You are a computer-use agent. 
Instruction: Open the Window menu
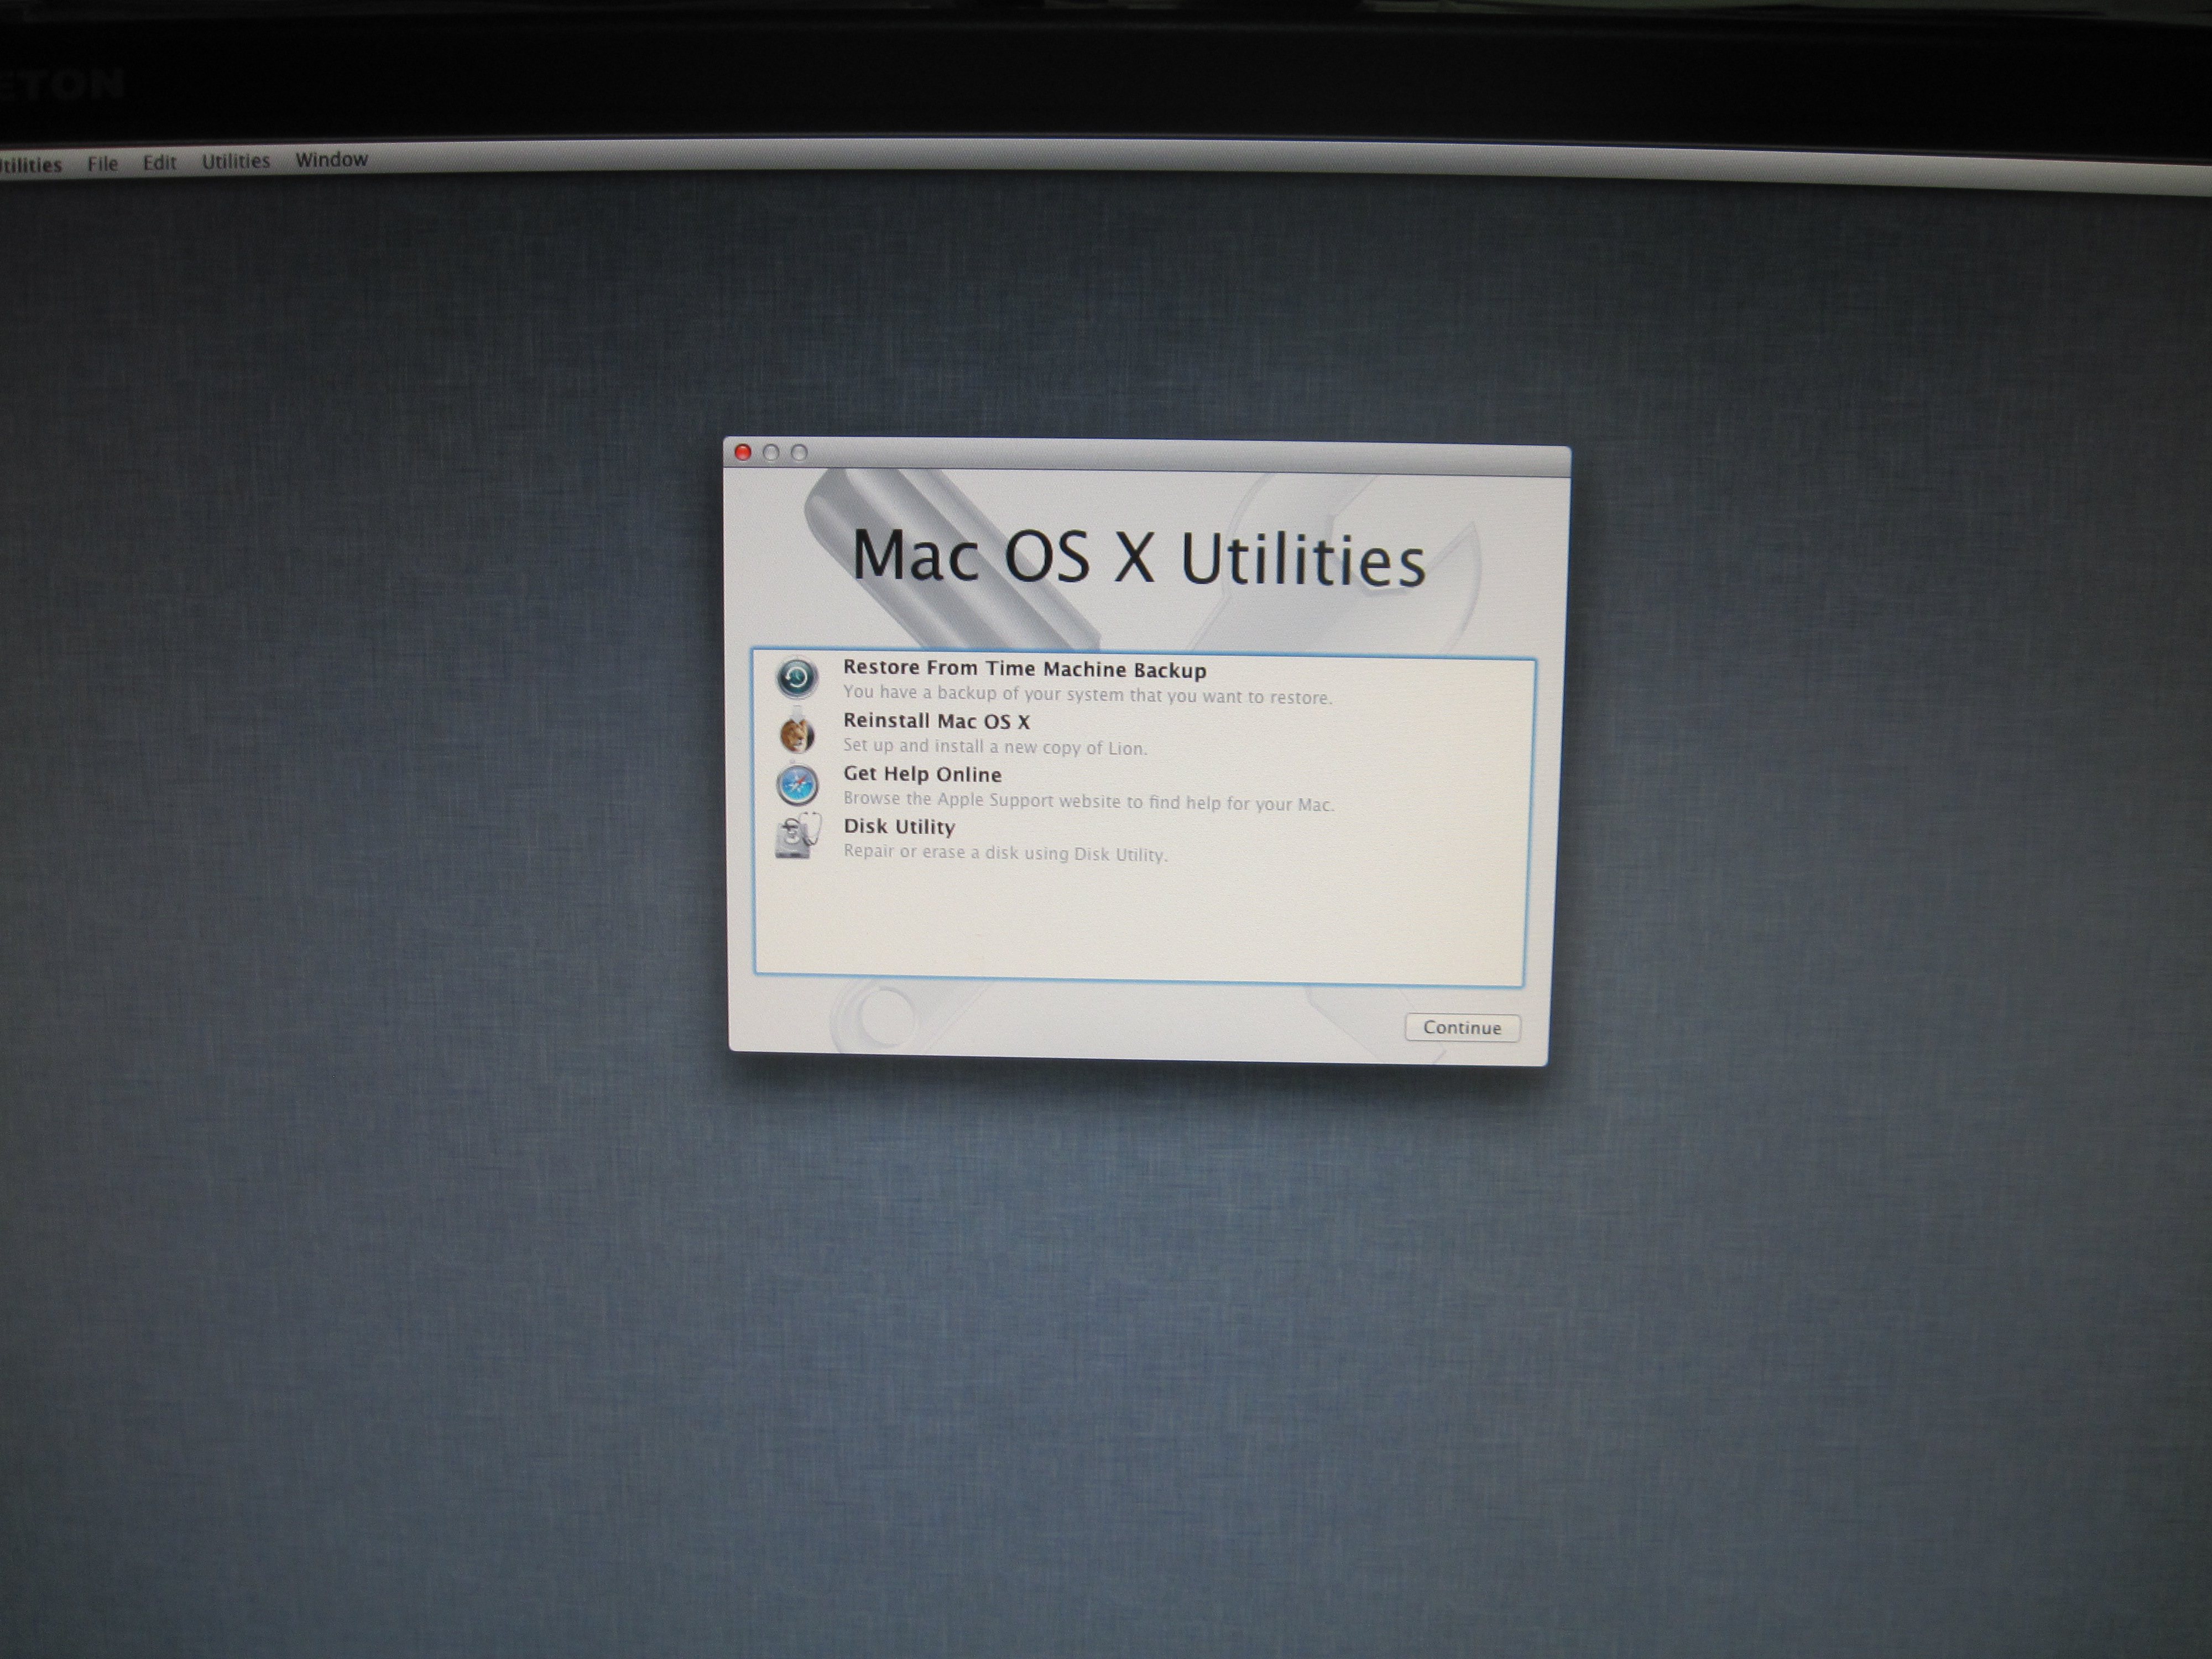(x=331, y=160)
